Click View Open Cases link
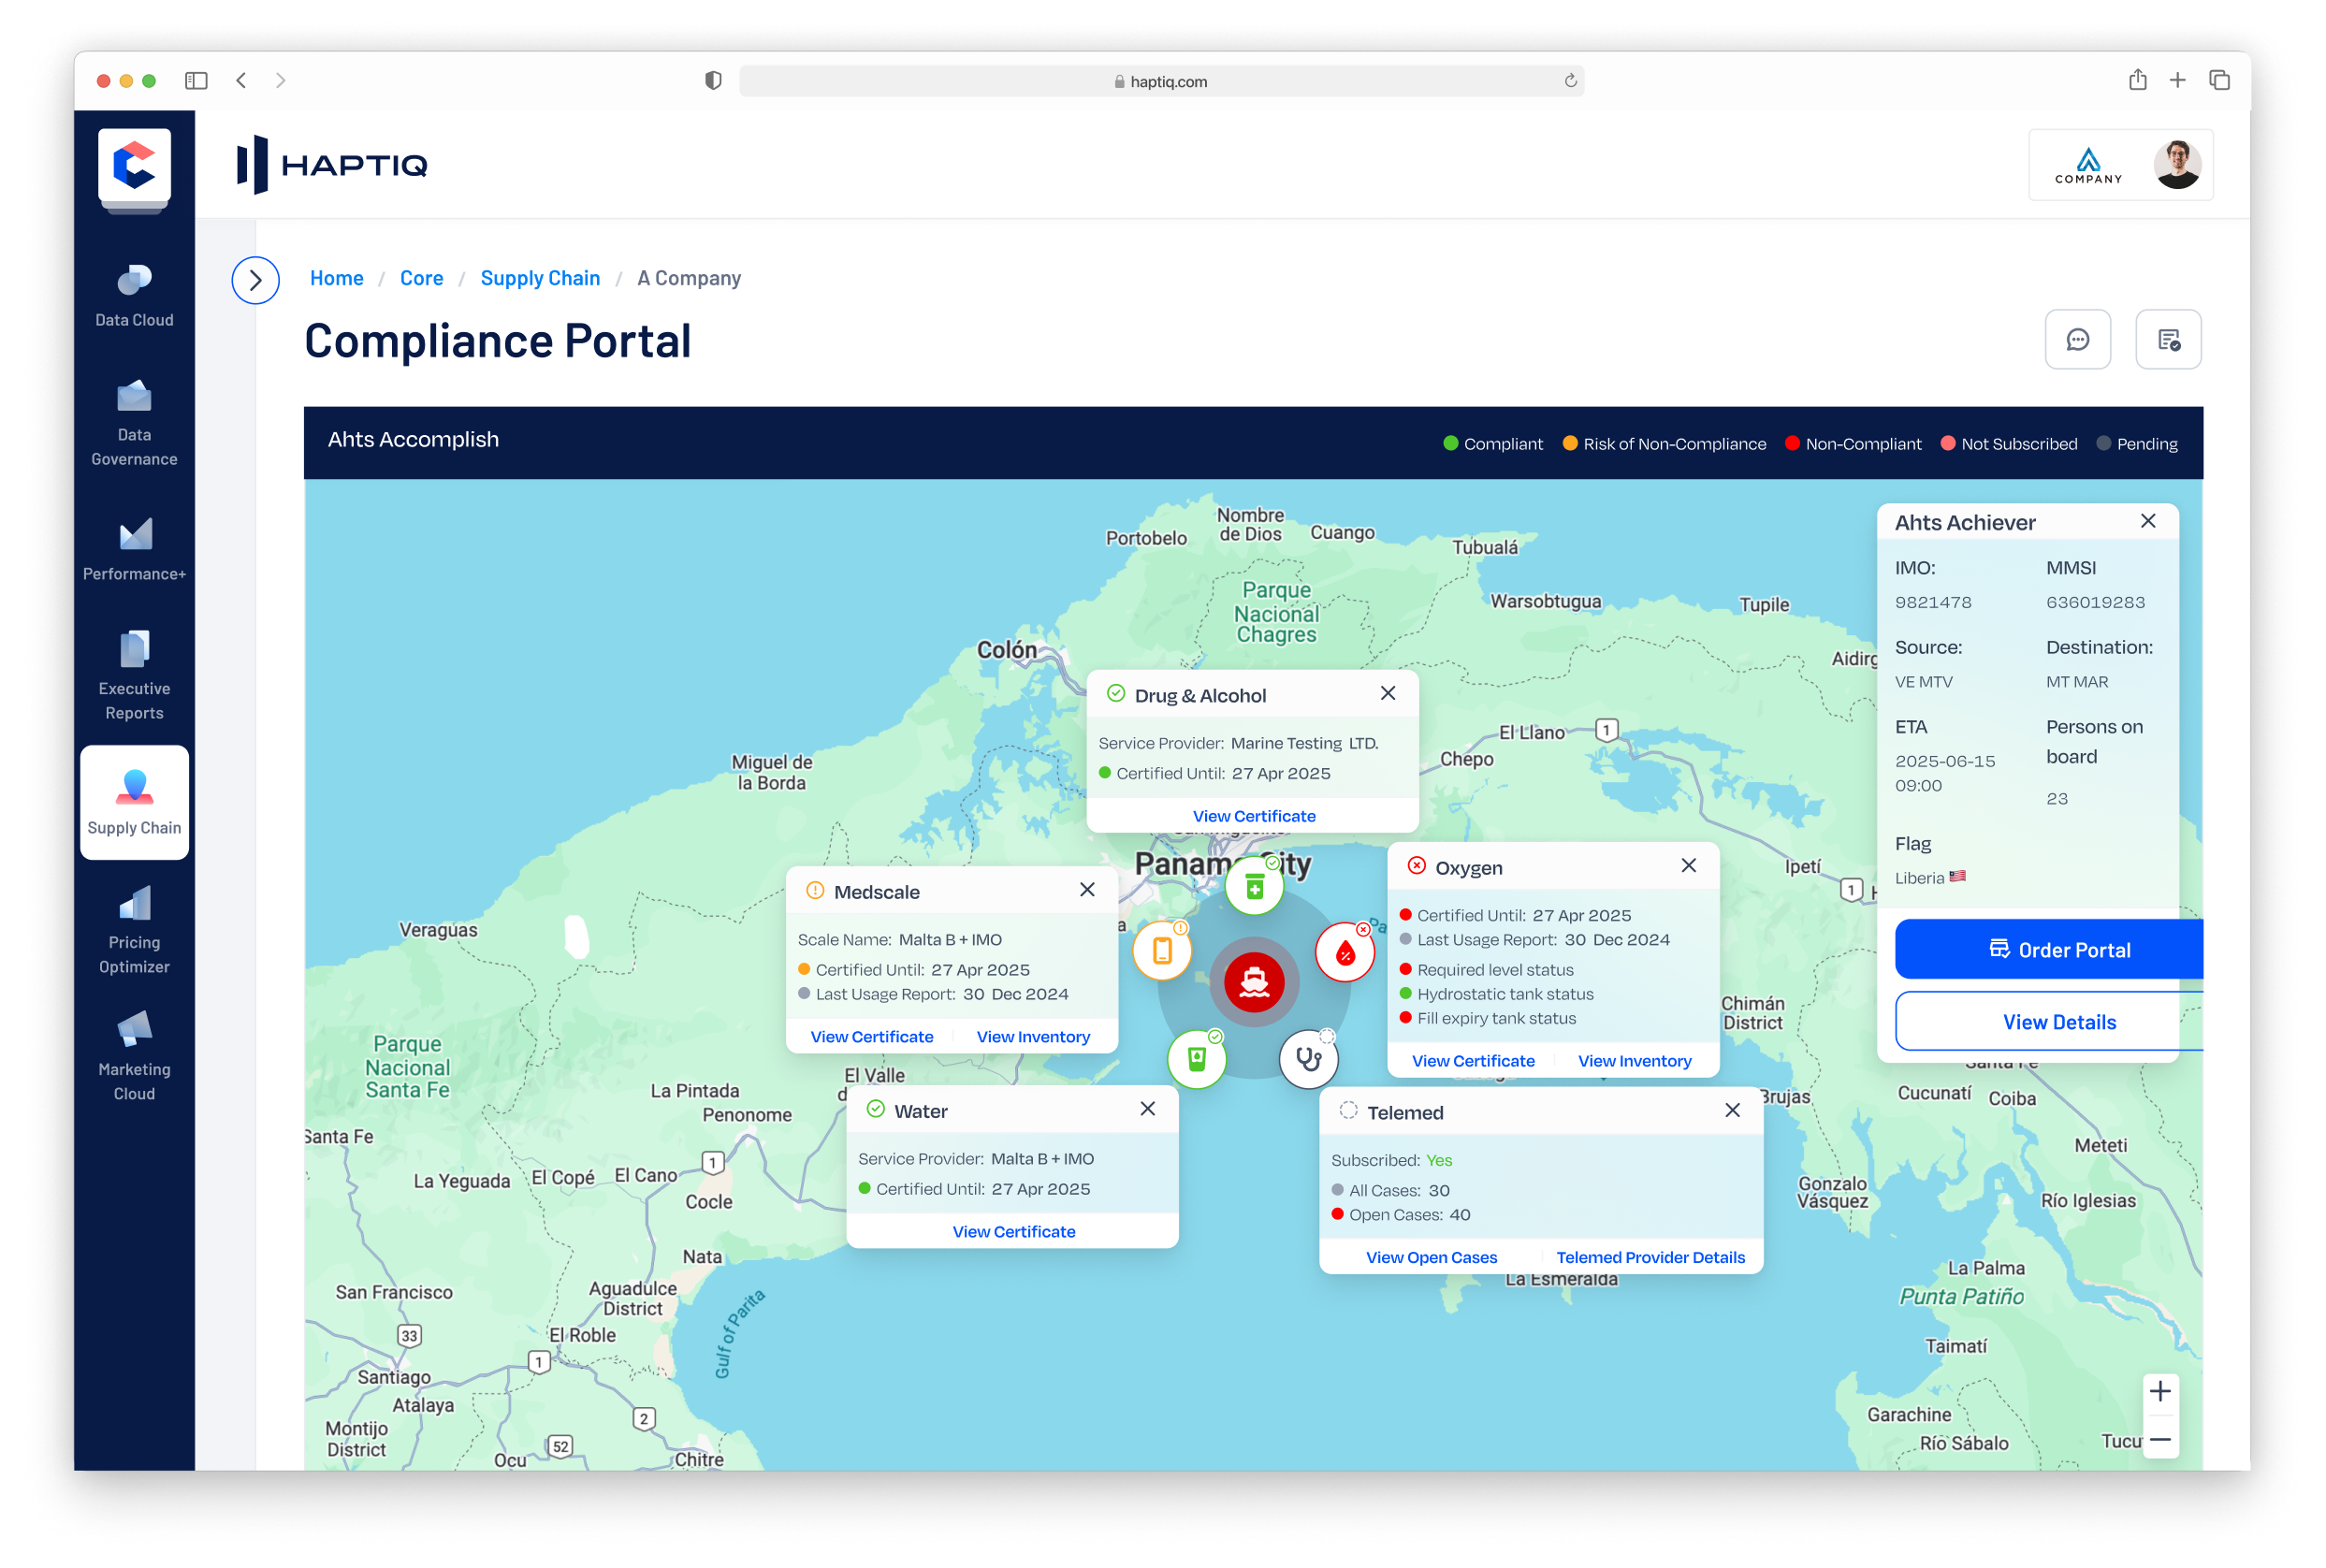Image resolution: width=2326 pixels, height=1568 pixels. click(1431, 1257)
